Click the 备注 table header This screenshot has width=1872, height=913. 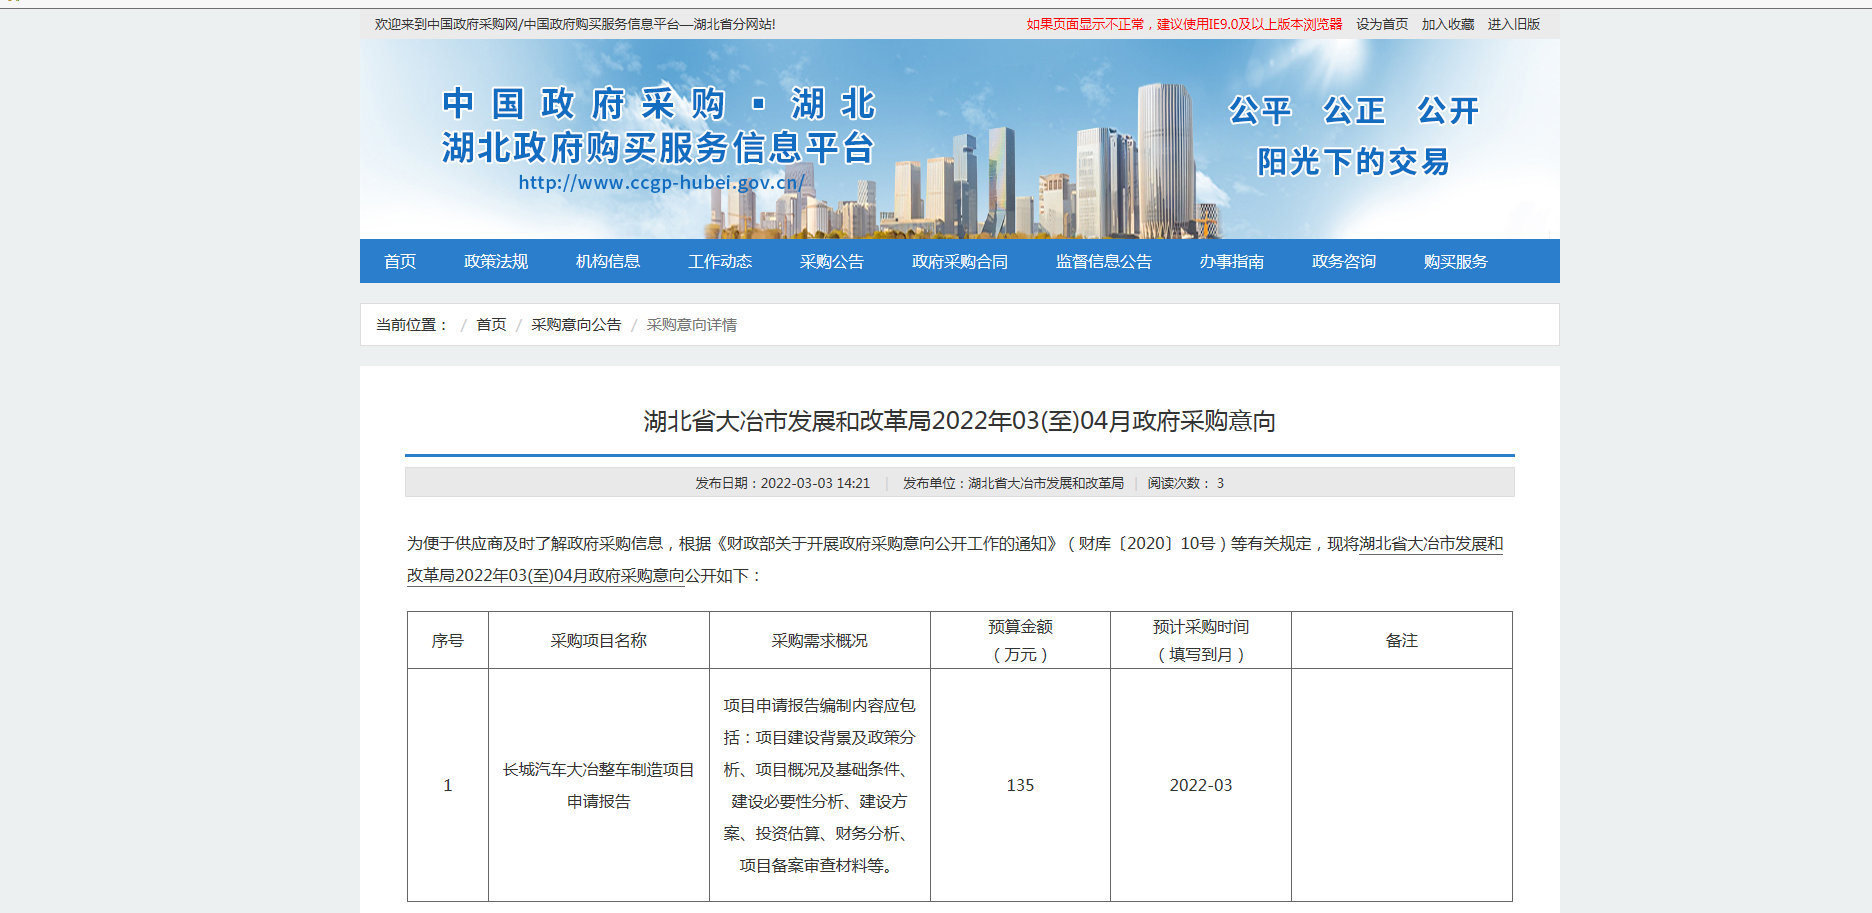pos(1402,640)
